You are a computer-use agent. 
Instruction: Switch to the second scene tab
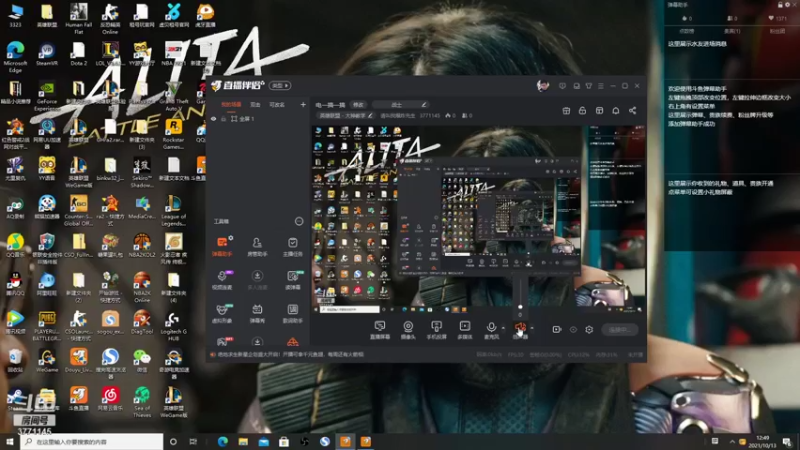(255, 105)
